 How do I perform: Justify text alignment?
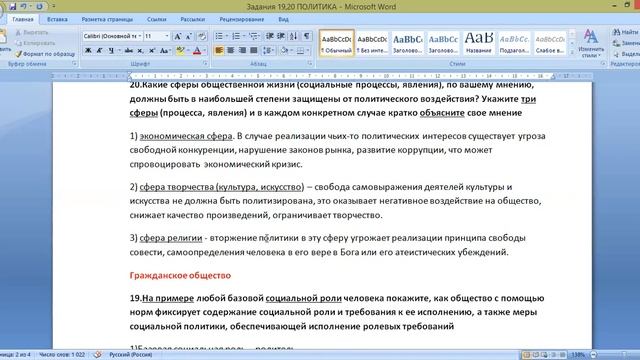[x=254, y=51]
